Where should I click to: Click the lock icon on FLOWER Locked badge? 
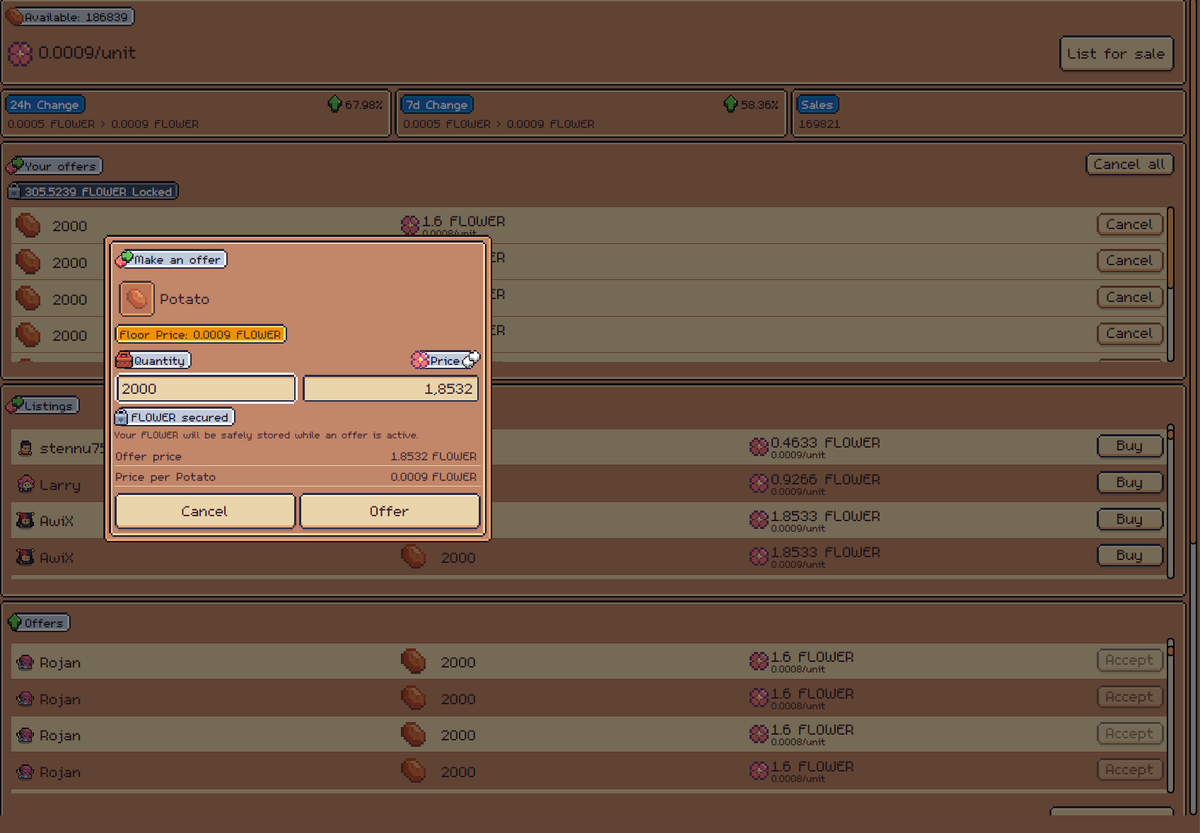(15, 191)
